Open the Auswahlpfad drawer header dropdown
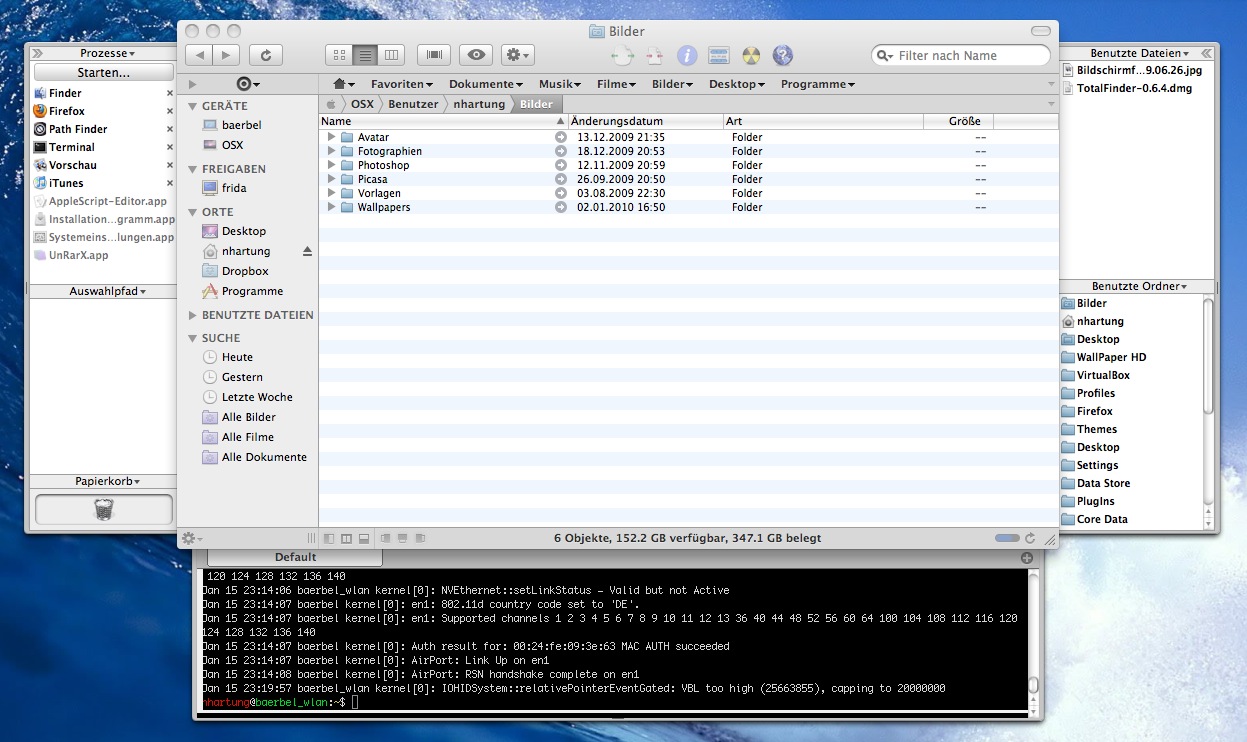The width and height of the screenshot is (1247, 742). click(107, 291)
